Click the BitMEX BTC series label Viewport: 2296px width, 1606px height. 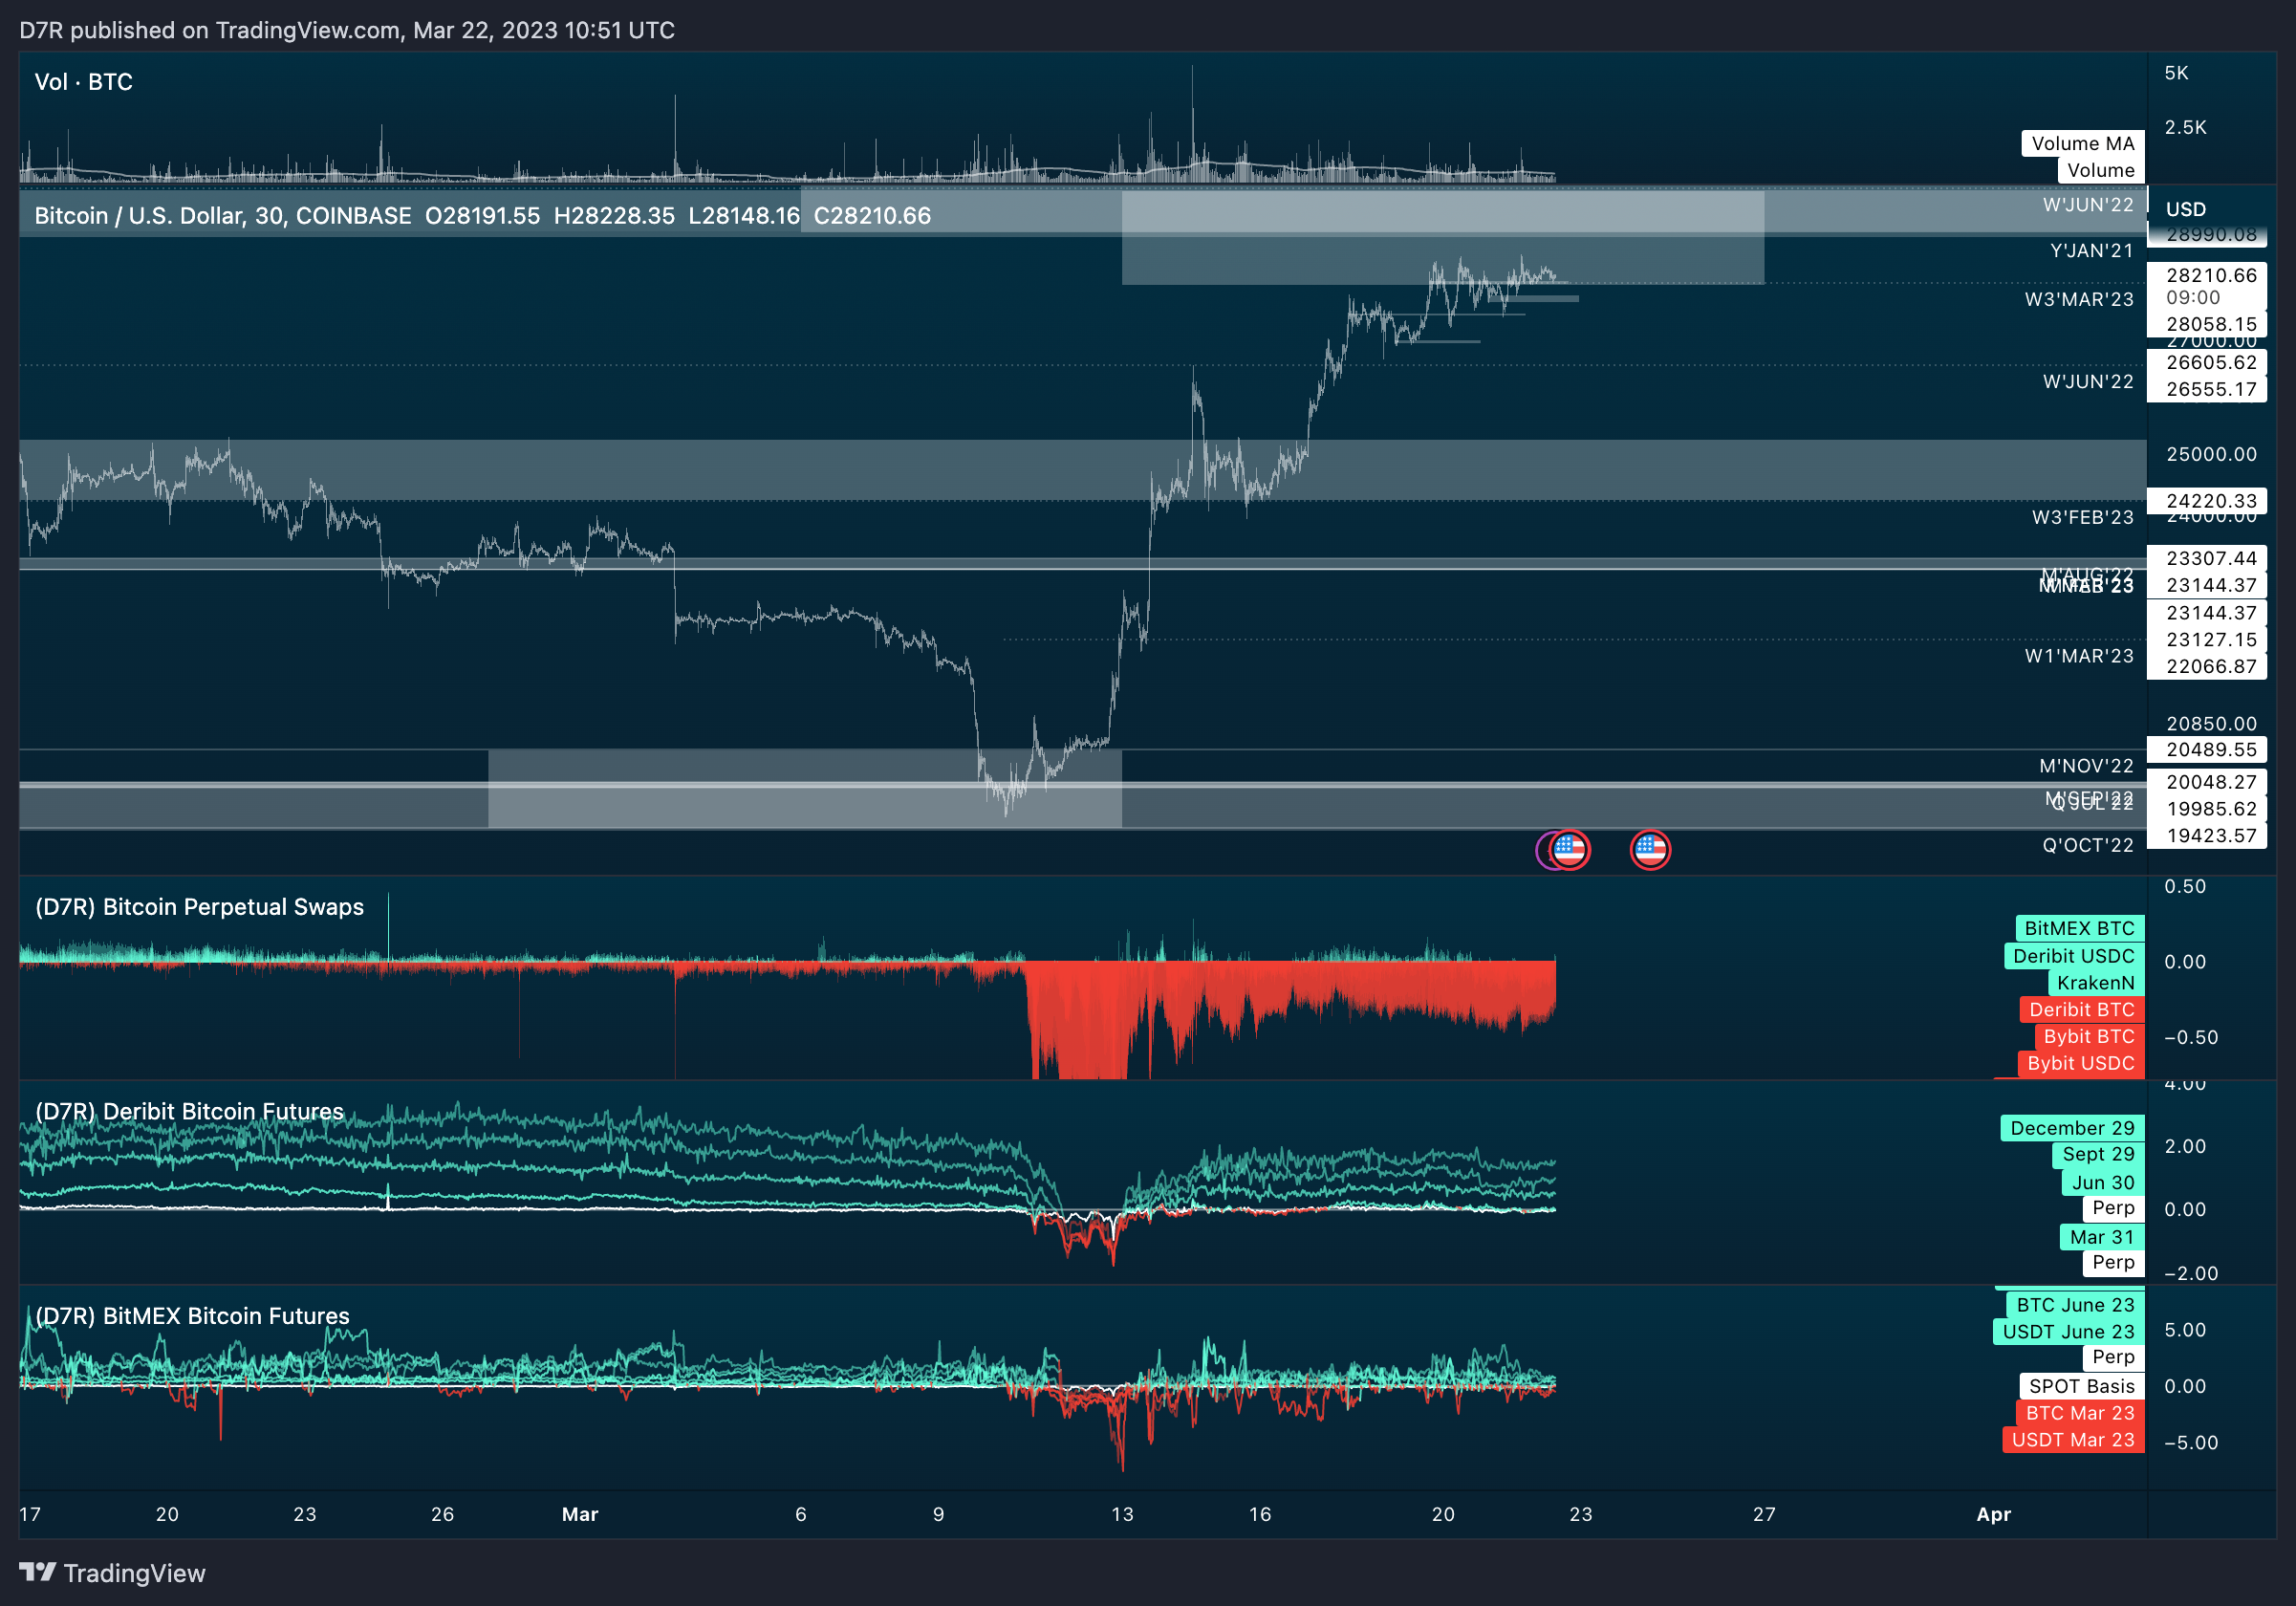tap(2079, 928)
